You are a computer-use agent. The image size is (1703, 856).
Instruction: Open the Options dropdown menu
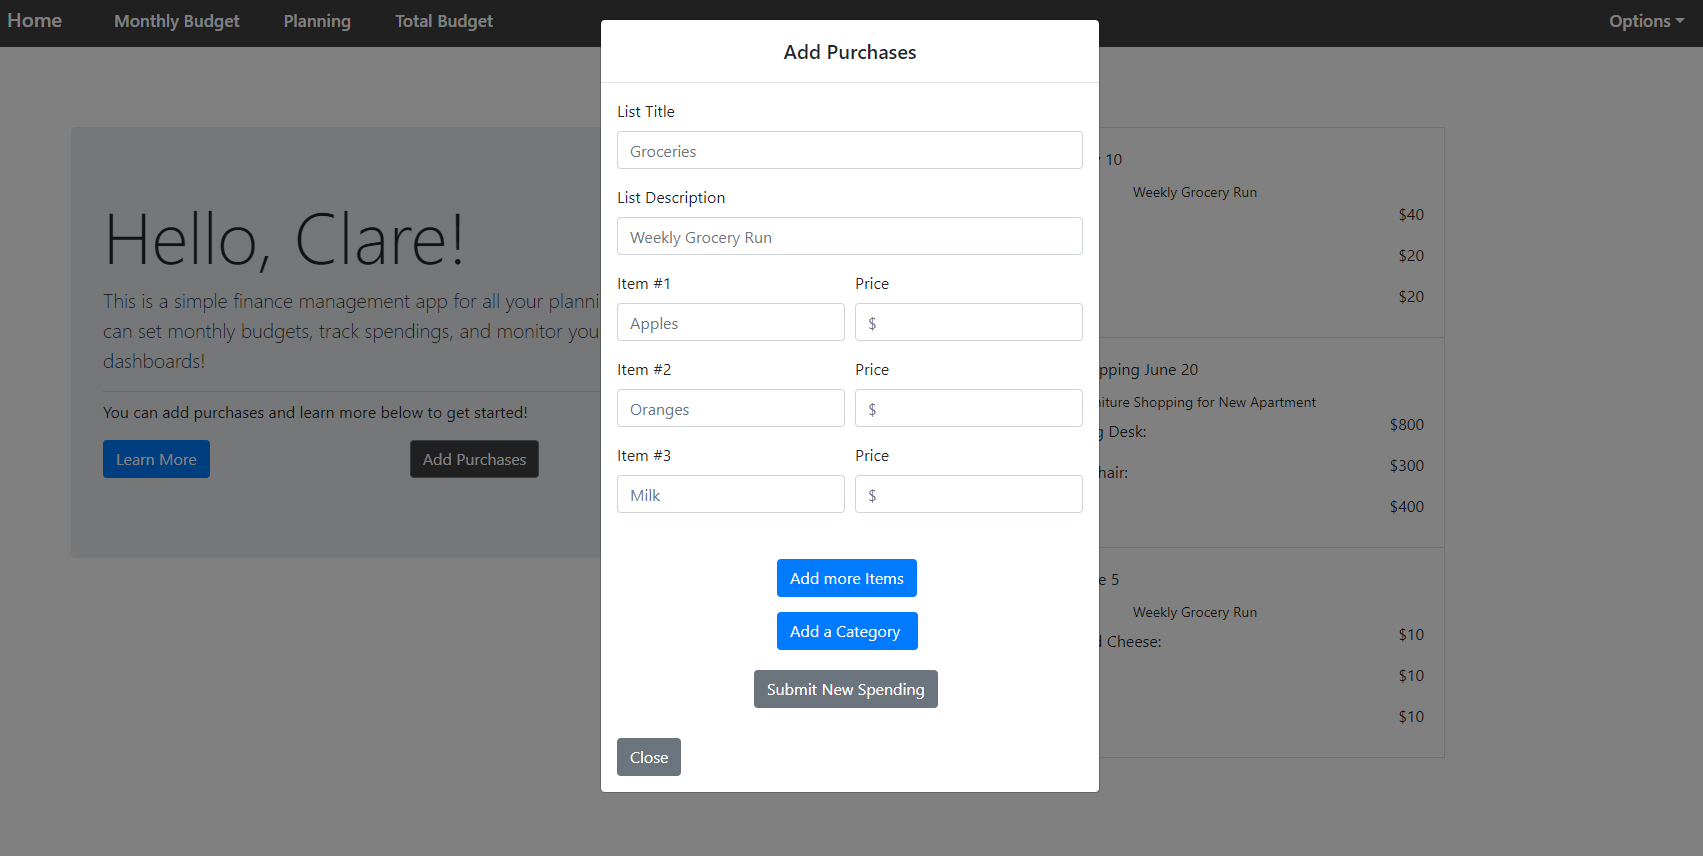[1643, 20]
